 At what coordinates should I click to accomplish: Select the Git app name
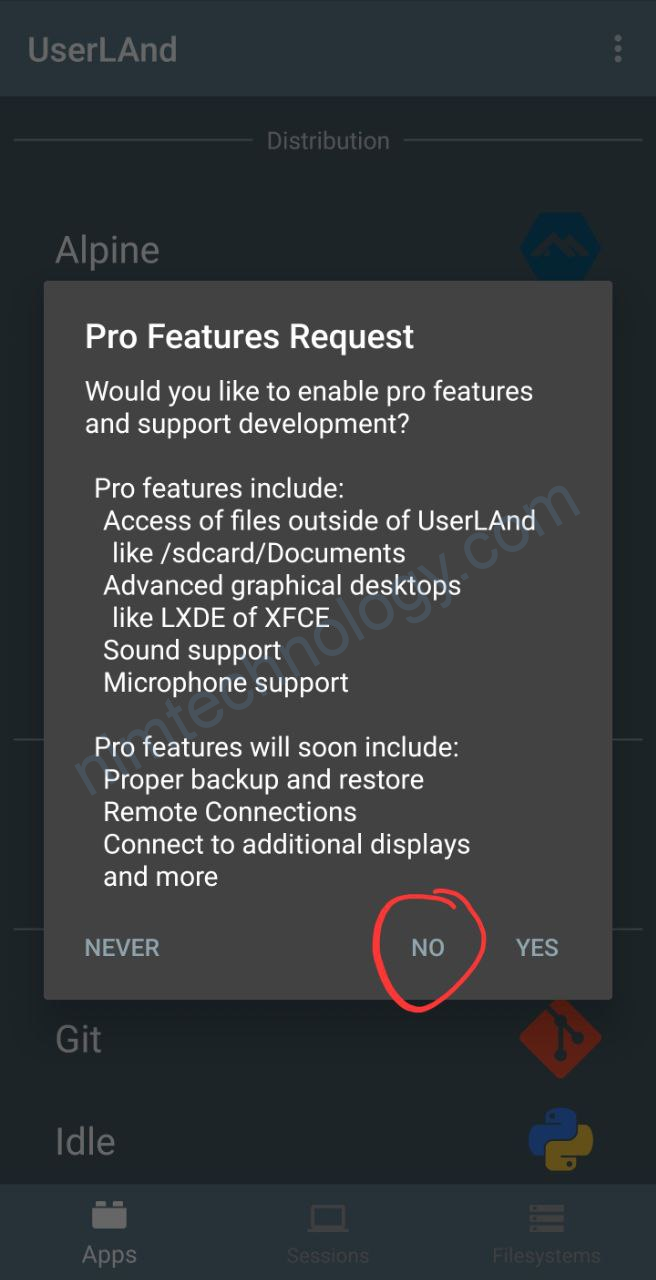[x=78, y=1039]
